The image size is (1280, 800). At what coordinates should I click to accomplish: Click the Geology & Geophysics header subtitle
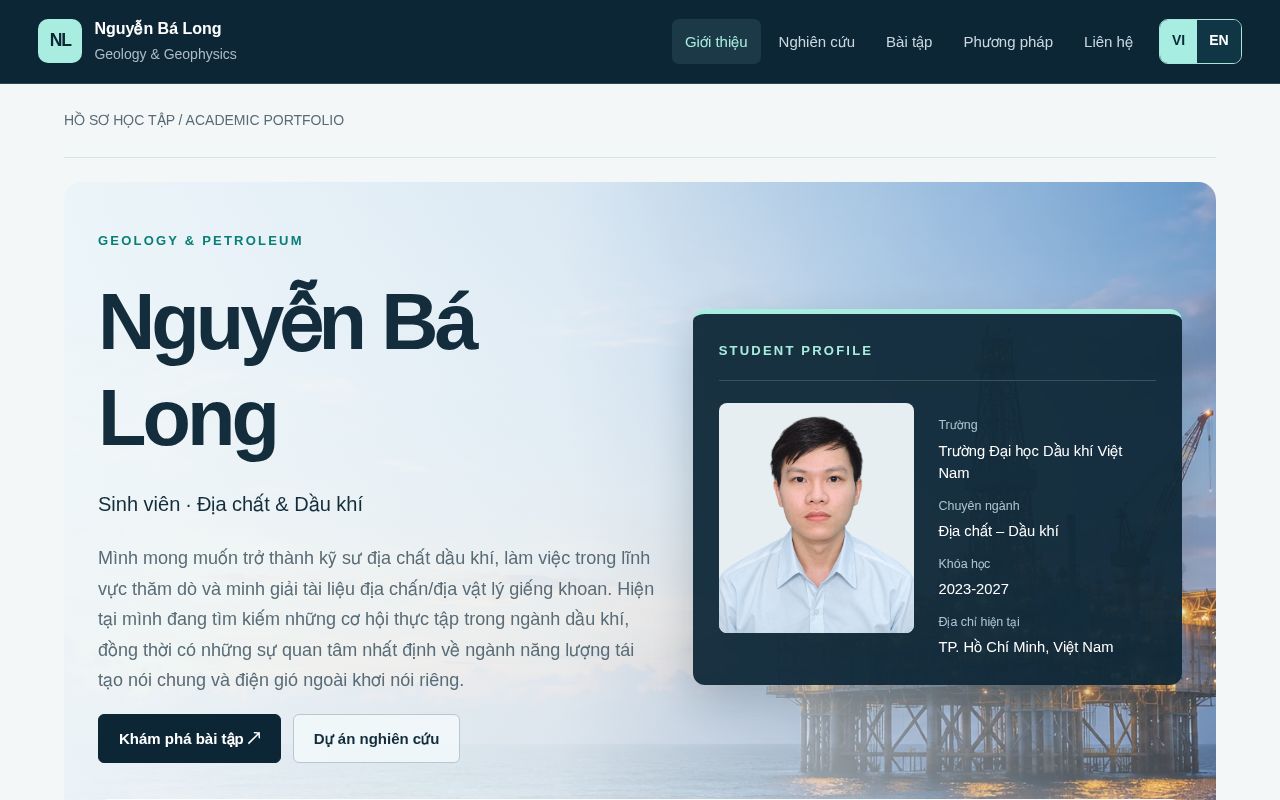(165, 54)
